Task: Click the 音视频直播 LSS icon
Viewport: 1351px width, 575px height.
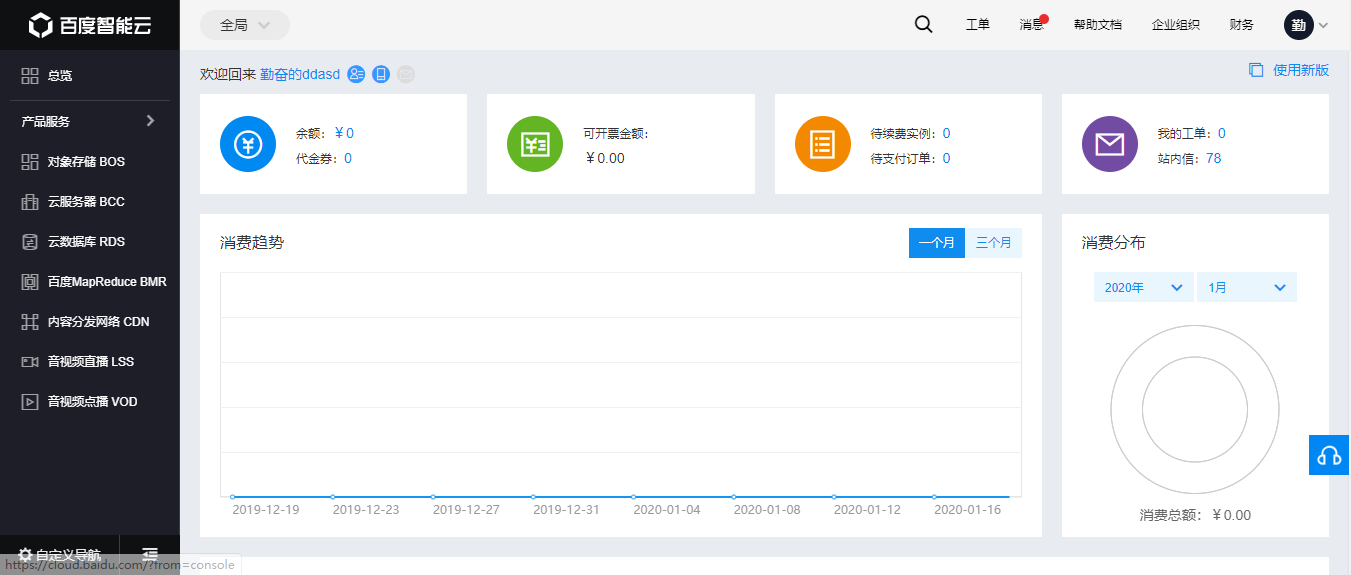Action: click(x=30, y=361)
